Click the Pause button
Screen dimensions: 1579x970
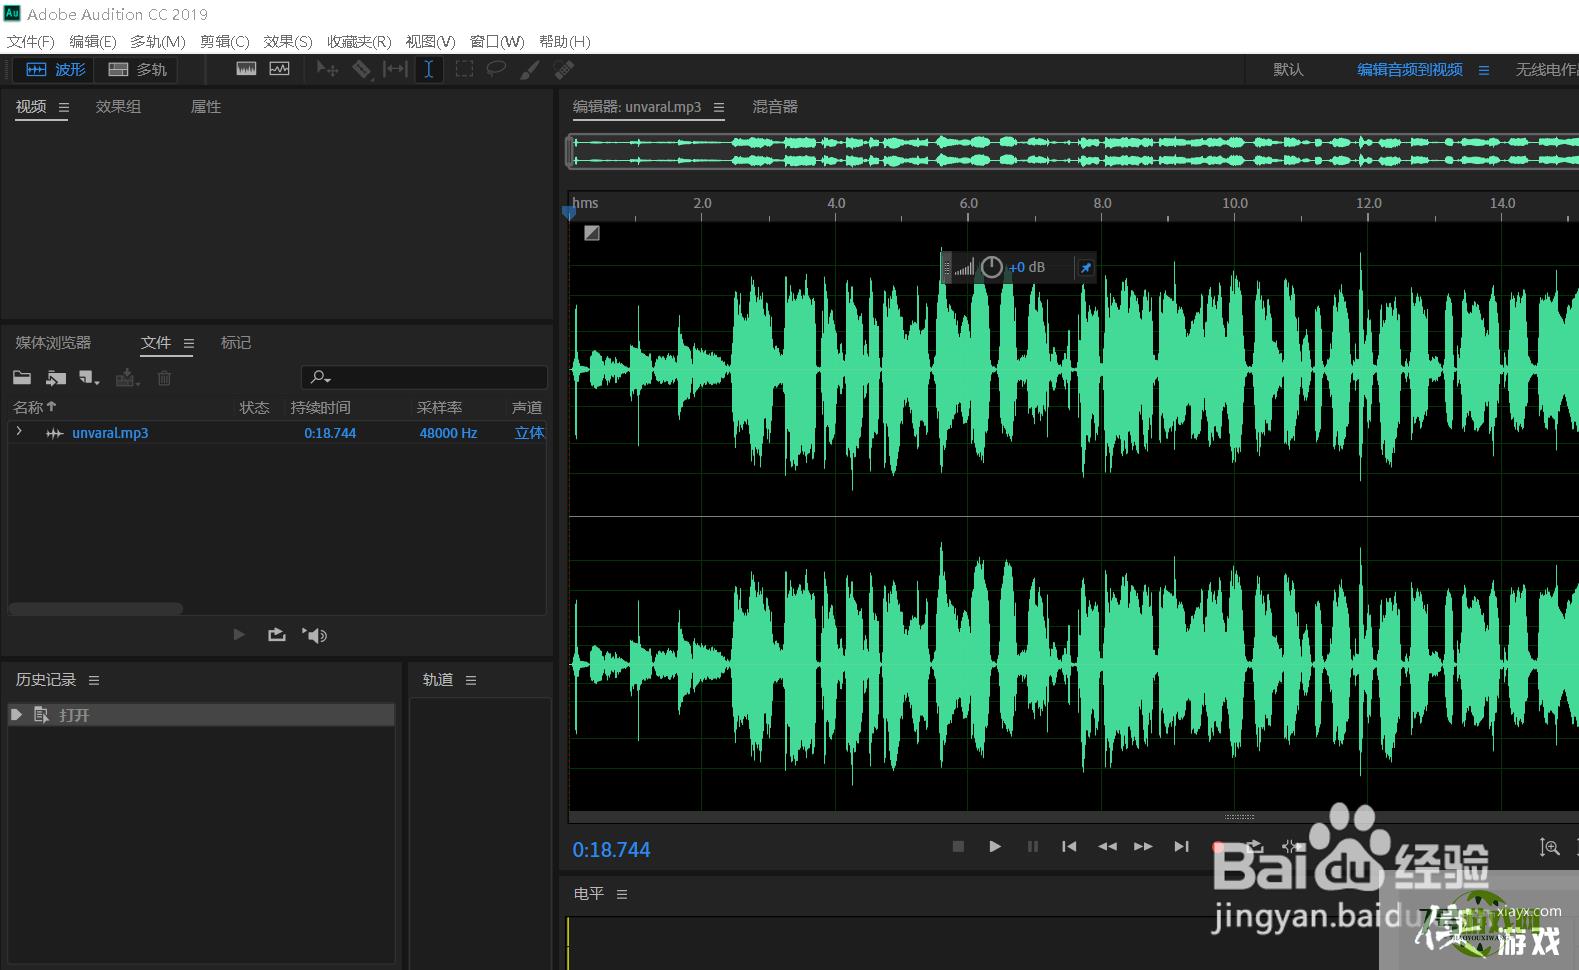click(1032, 846)
